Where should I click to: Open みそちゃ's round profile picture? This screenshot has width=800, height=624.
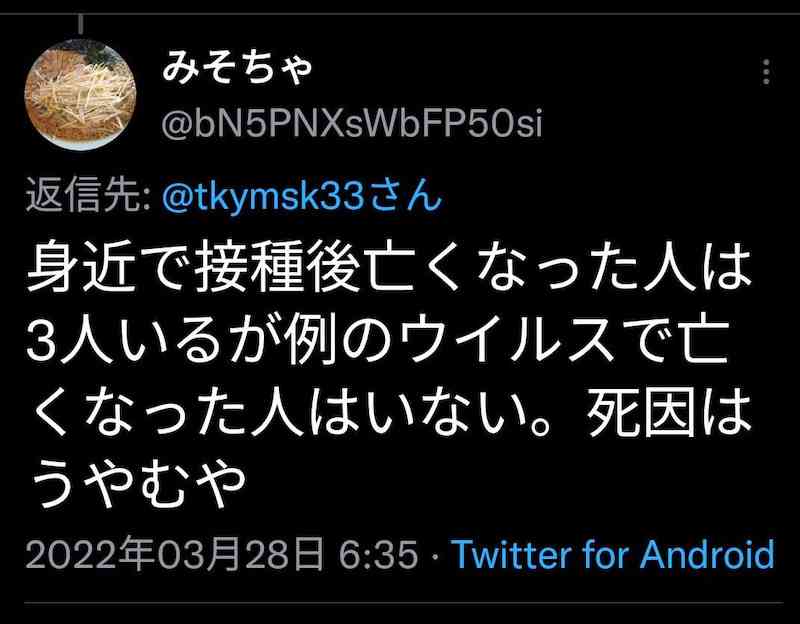coord(80,94)
